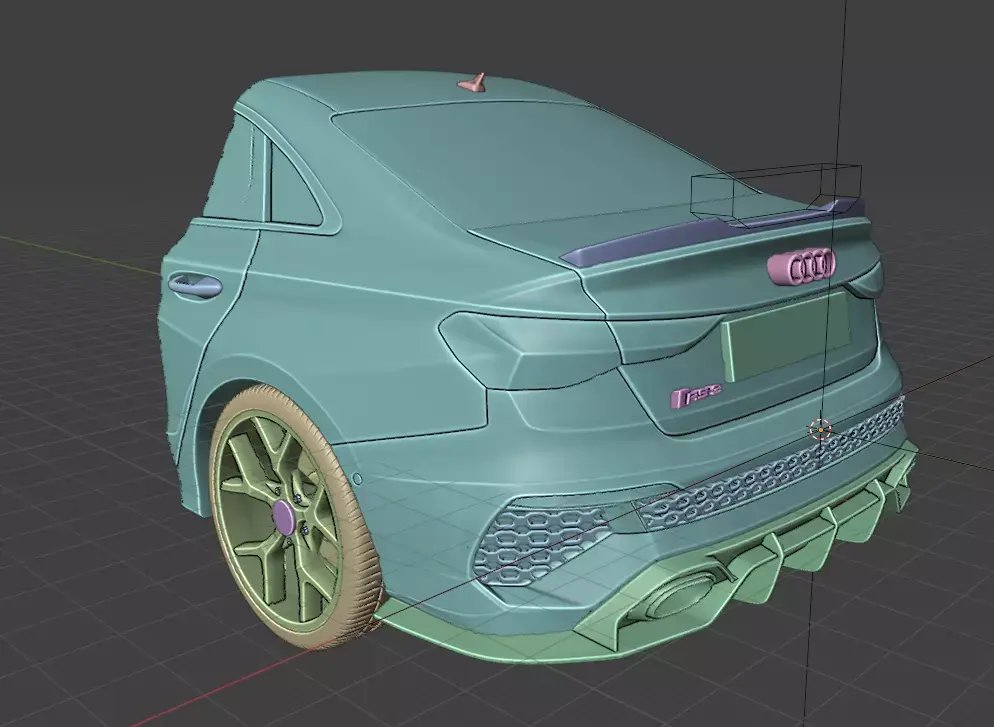Select the wireframe box above spoiler
The width and height of the screenshot is (994, 727).
(x=776, y=193)
